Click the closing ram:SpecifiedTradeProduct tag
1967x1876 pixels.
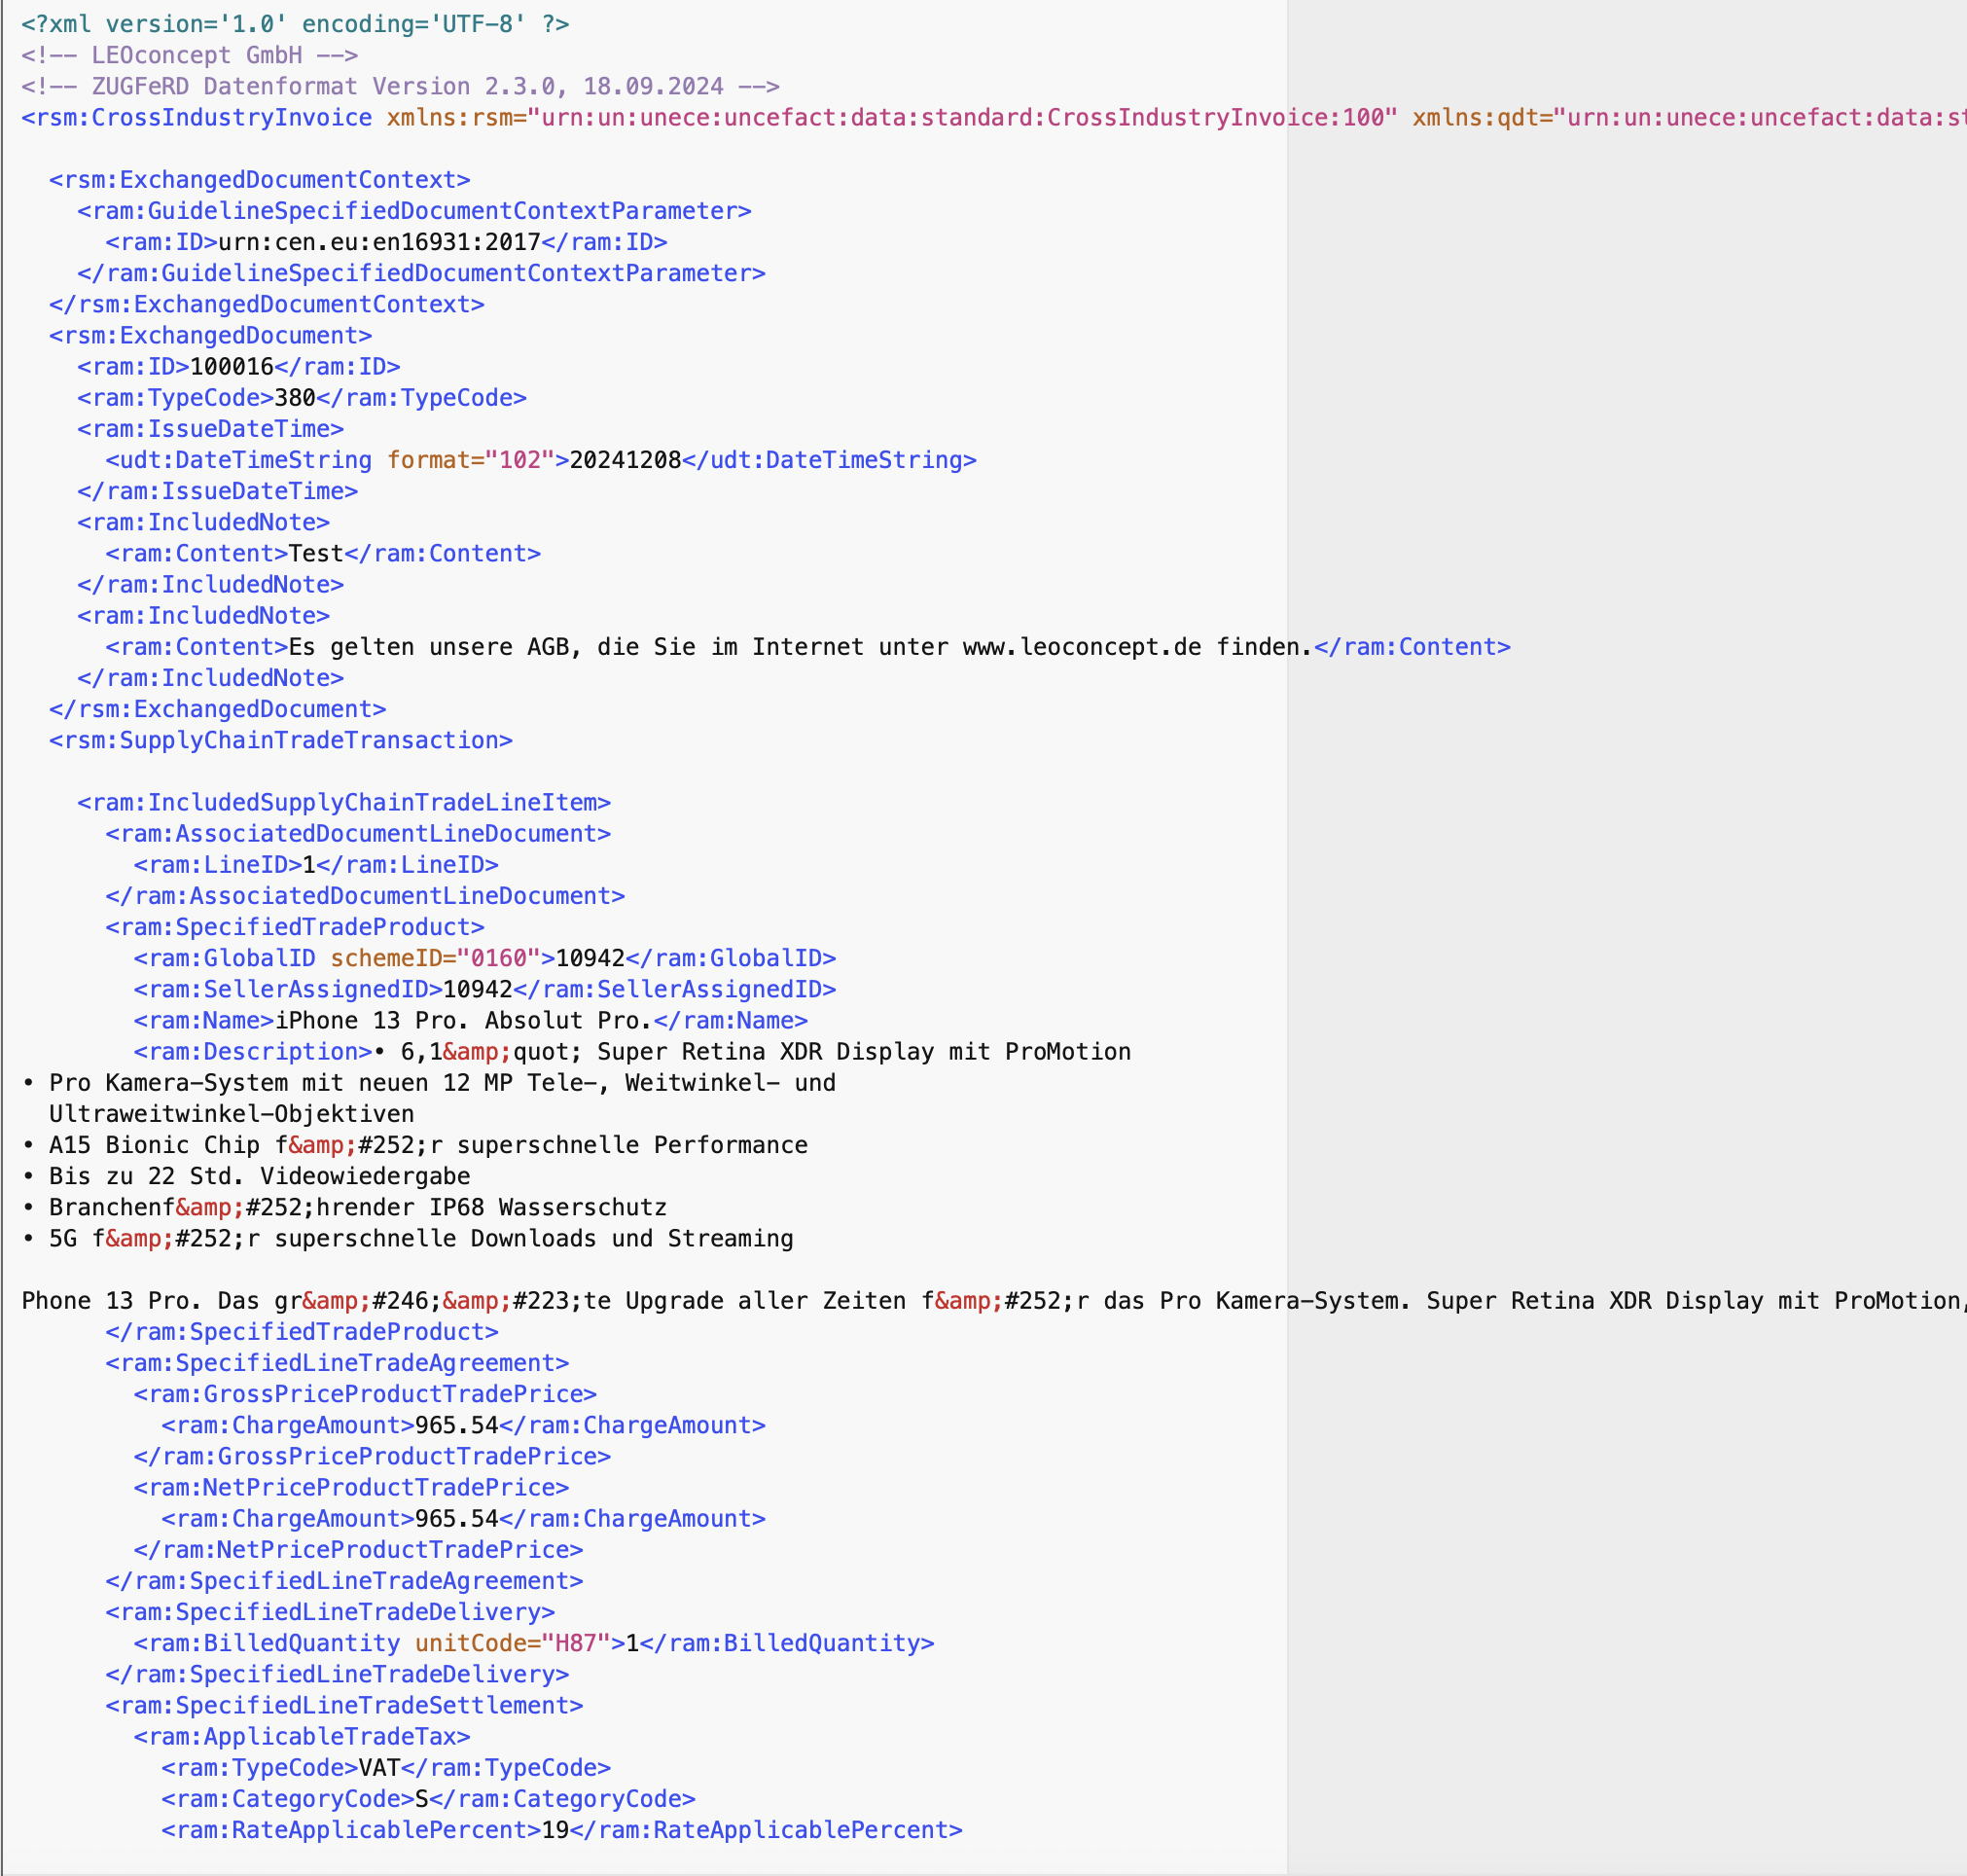point(302,1332)
